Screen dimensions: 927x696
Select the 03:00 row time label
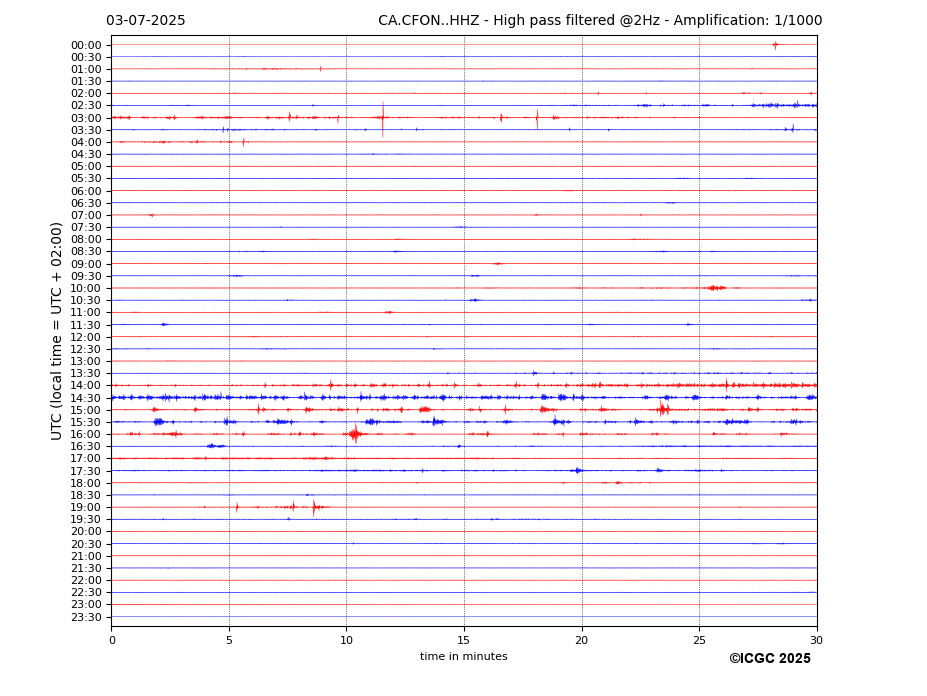pyautogui.click(x=86, y=118)
